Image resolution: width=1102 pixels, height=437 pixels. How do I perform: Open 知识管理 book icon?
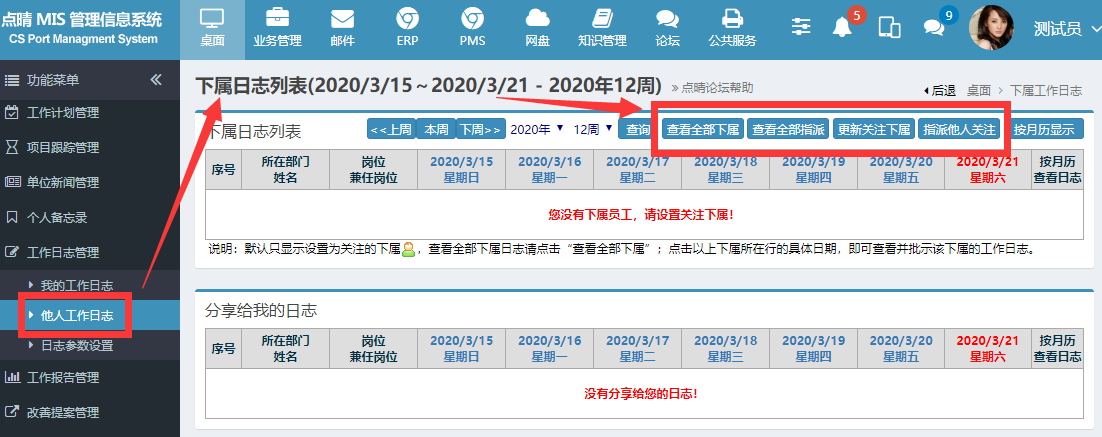point(602,19)
